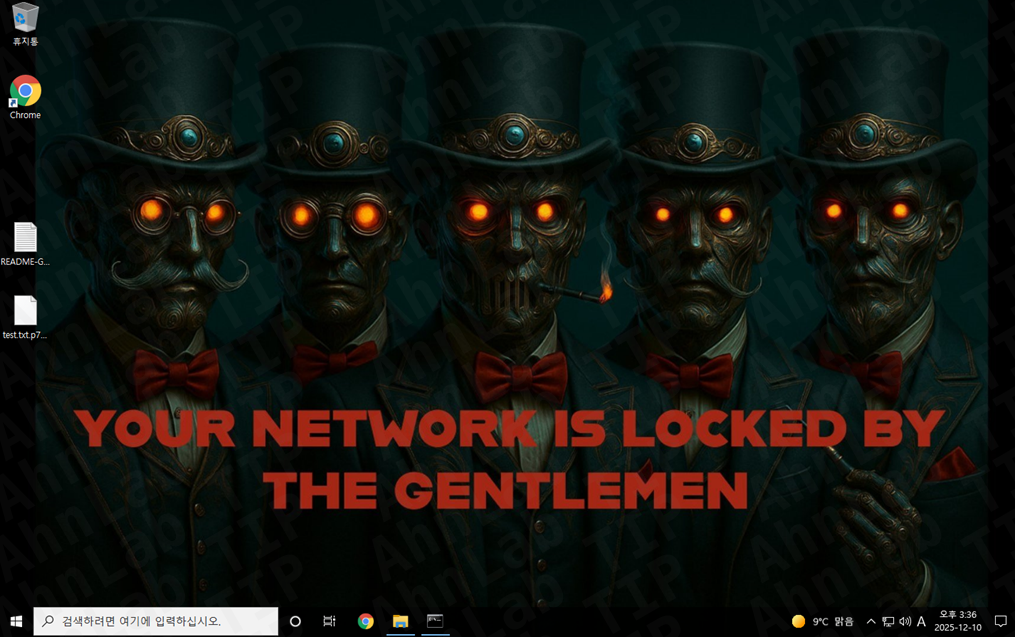Open the 9°C 맑음 weather widget
1015x637 pixels.
click(822, 621)
